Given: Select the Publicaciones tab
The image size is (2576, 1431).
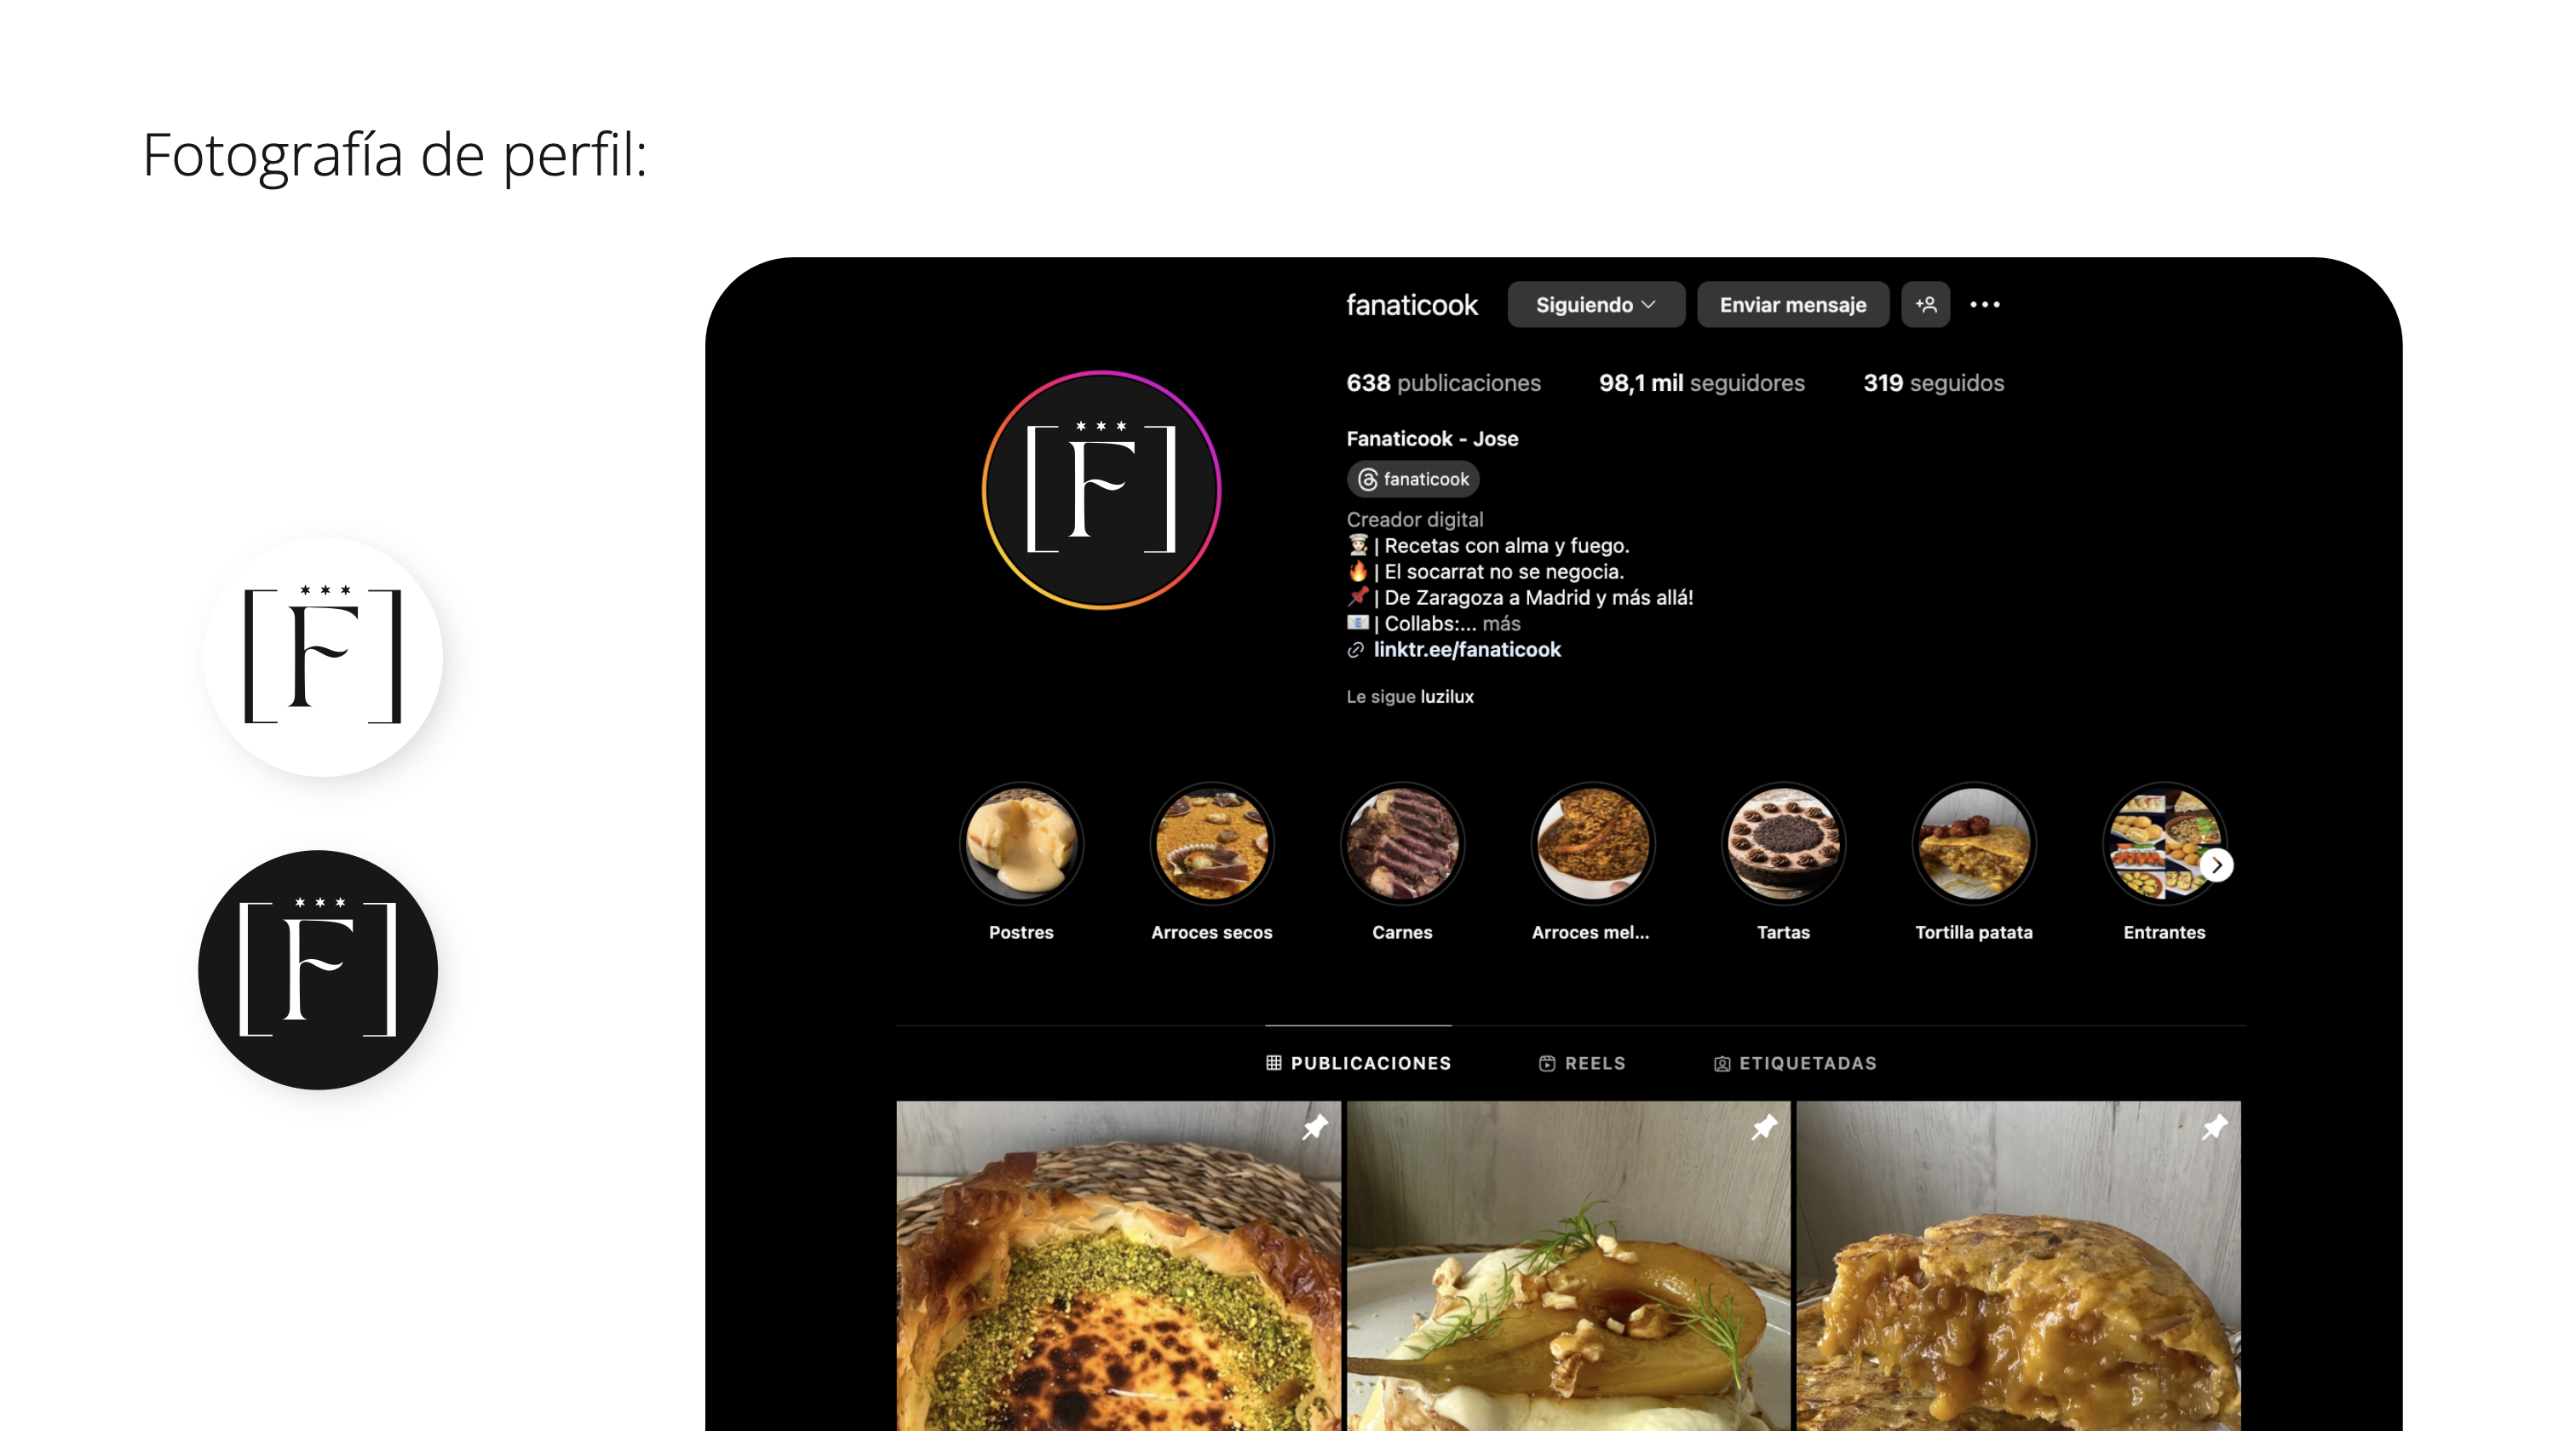Looking at the screenshot, I should coord(1358,1063).
